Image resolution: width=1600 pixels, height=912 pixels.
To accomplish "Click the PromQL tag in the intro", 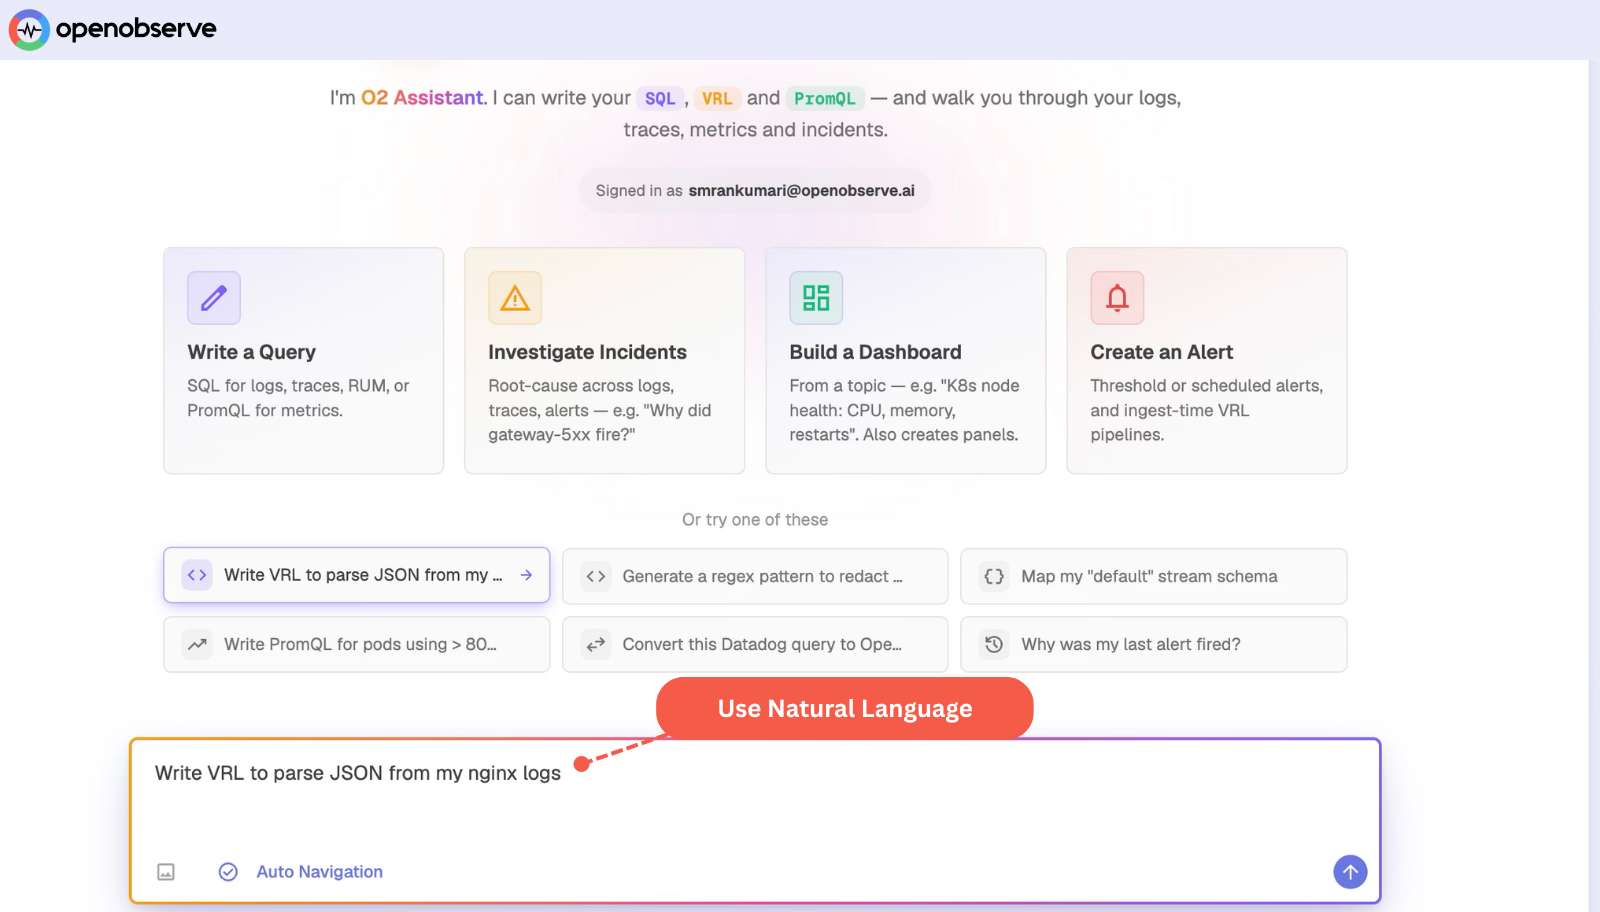I will 825,98.
